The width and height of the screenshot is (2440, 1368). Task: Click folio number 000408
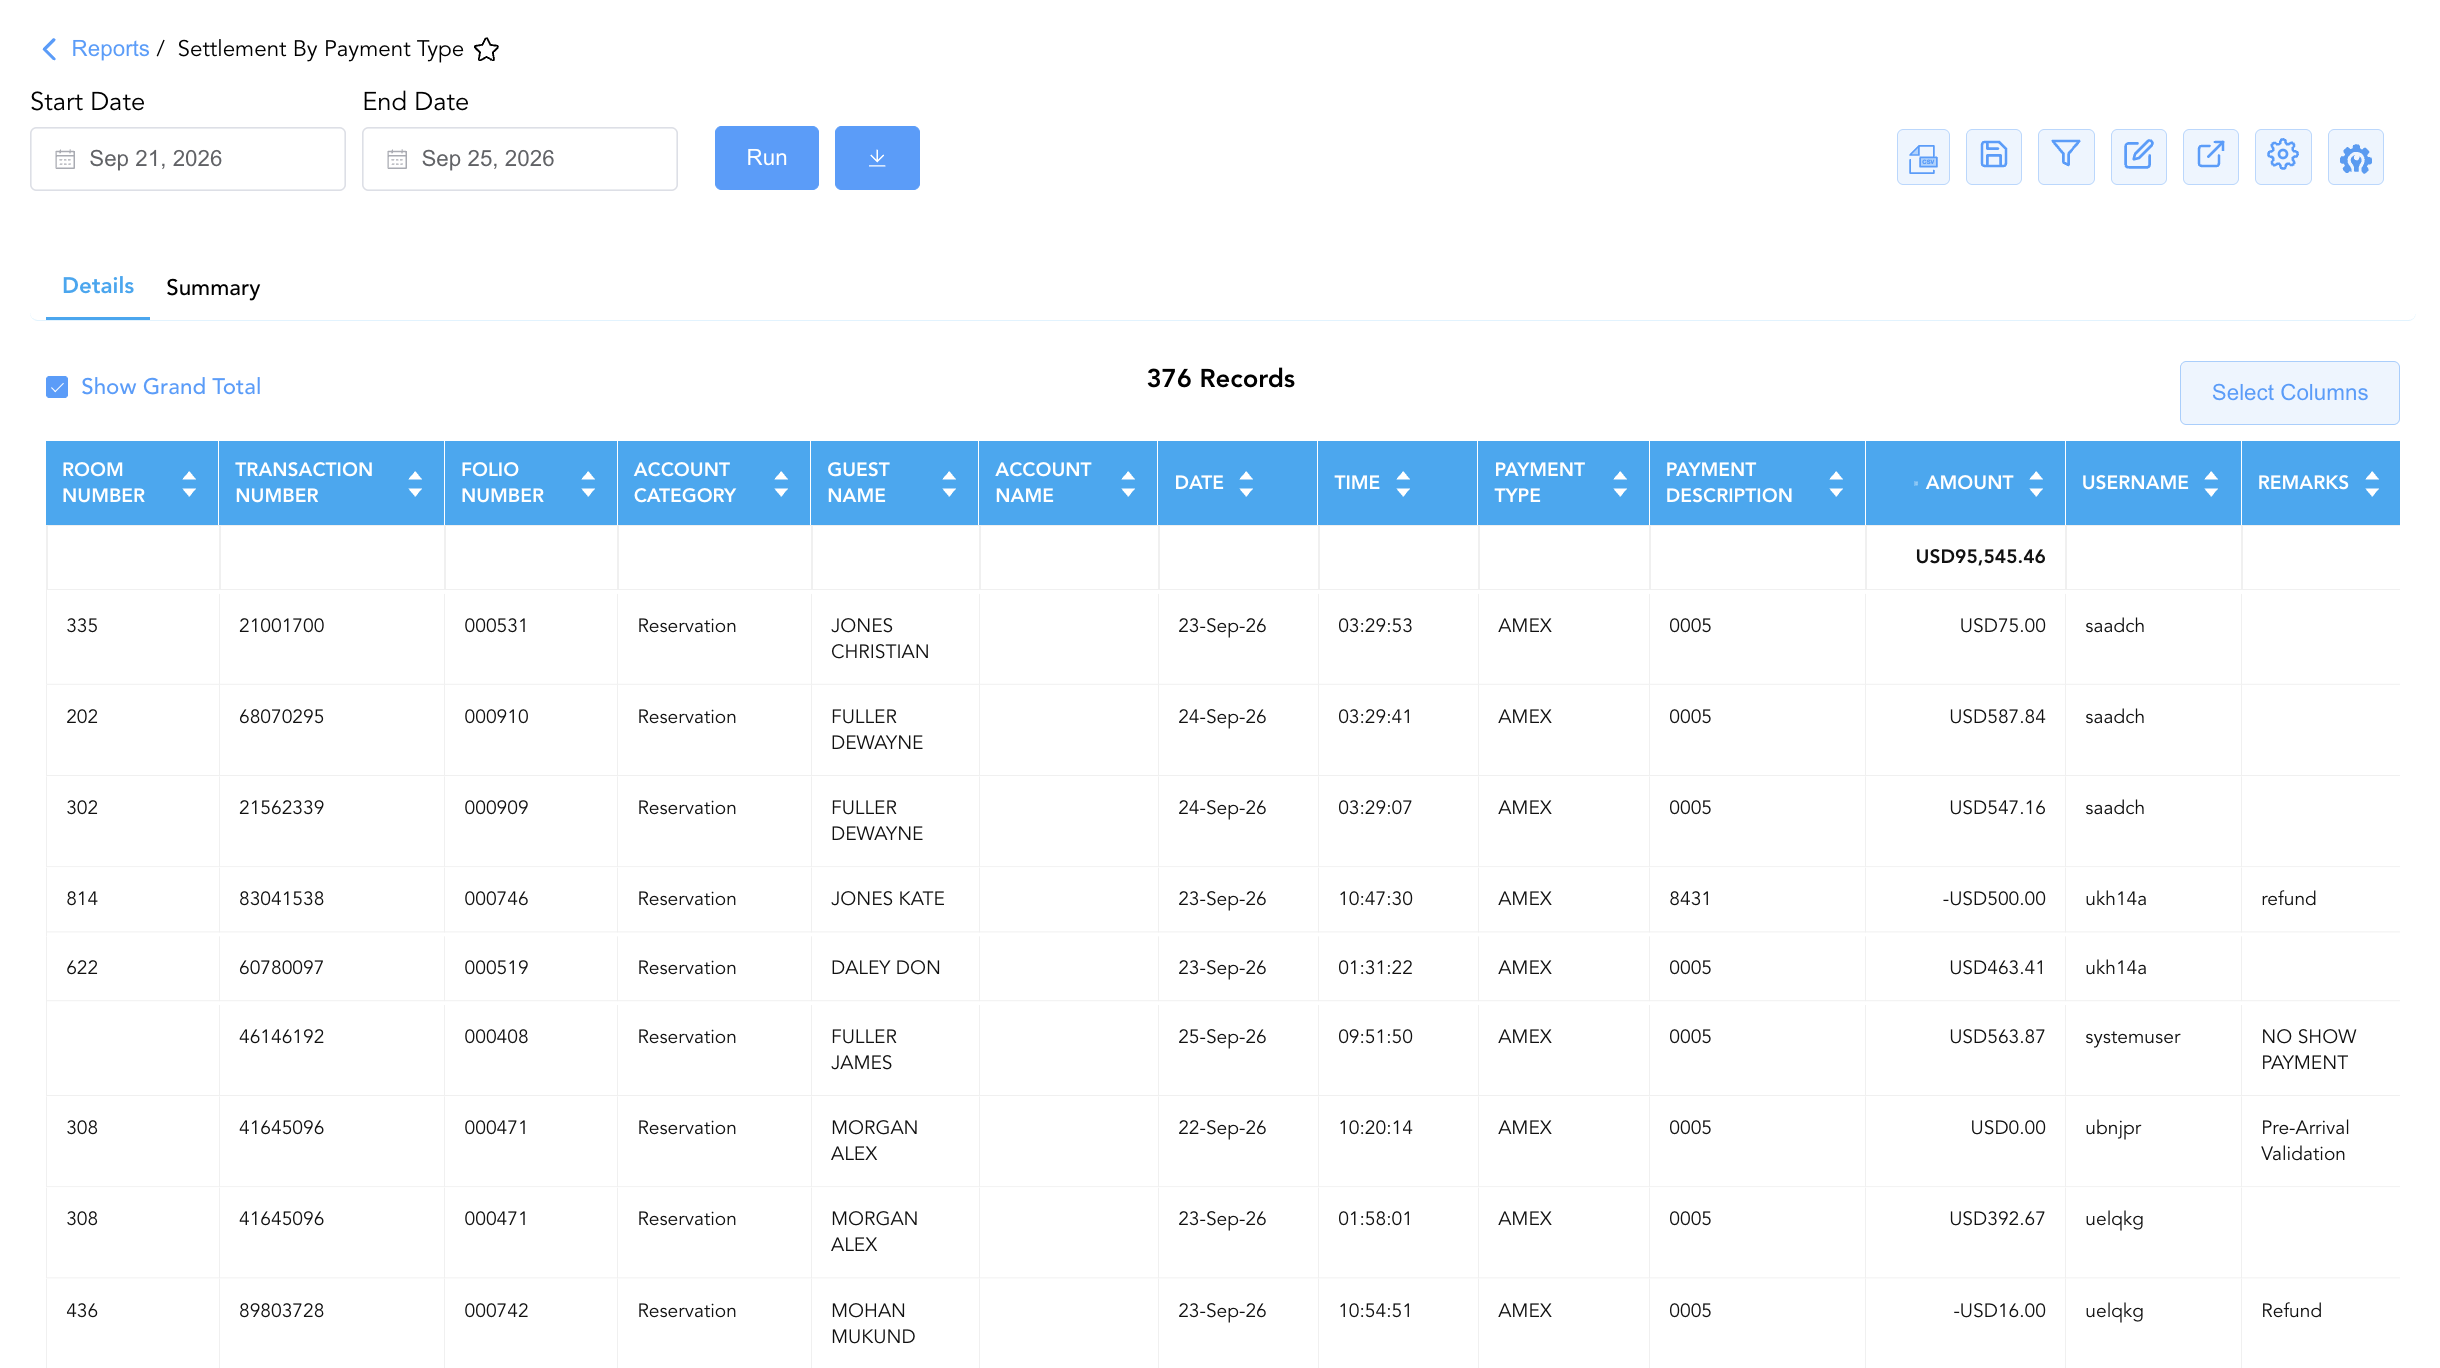[496, 1037]
